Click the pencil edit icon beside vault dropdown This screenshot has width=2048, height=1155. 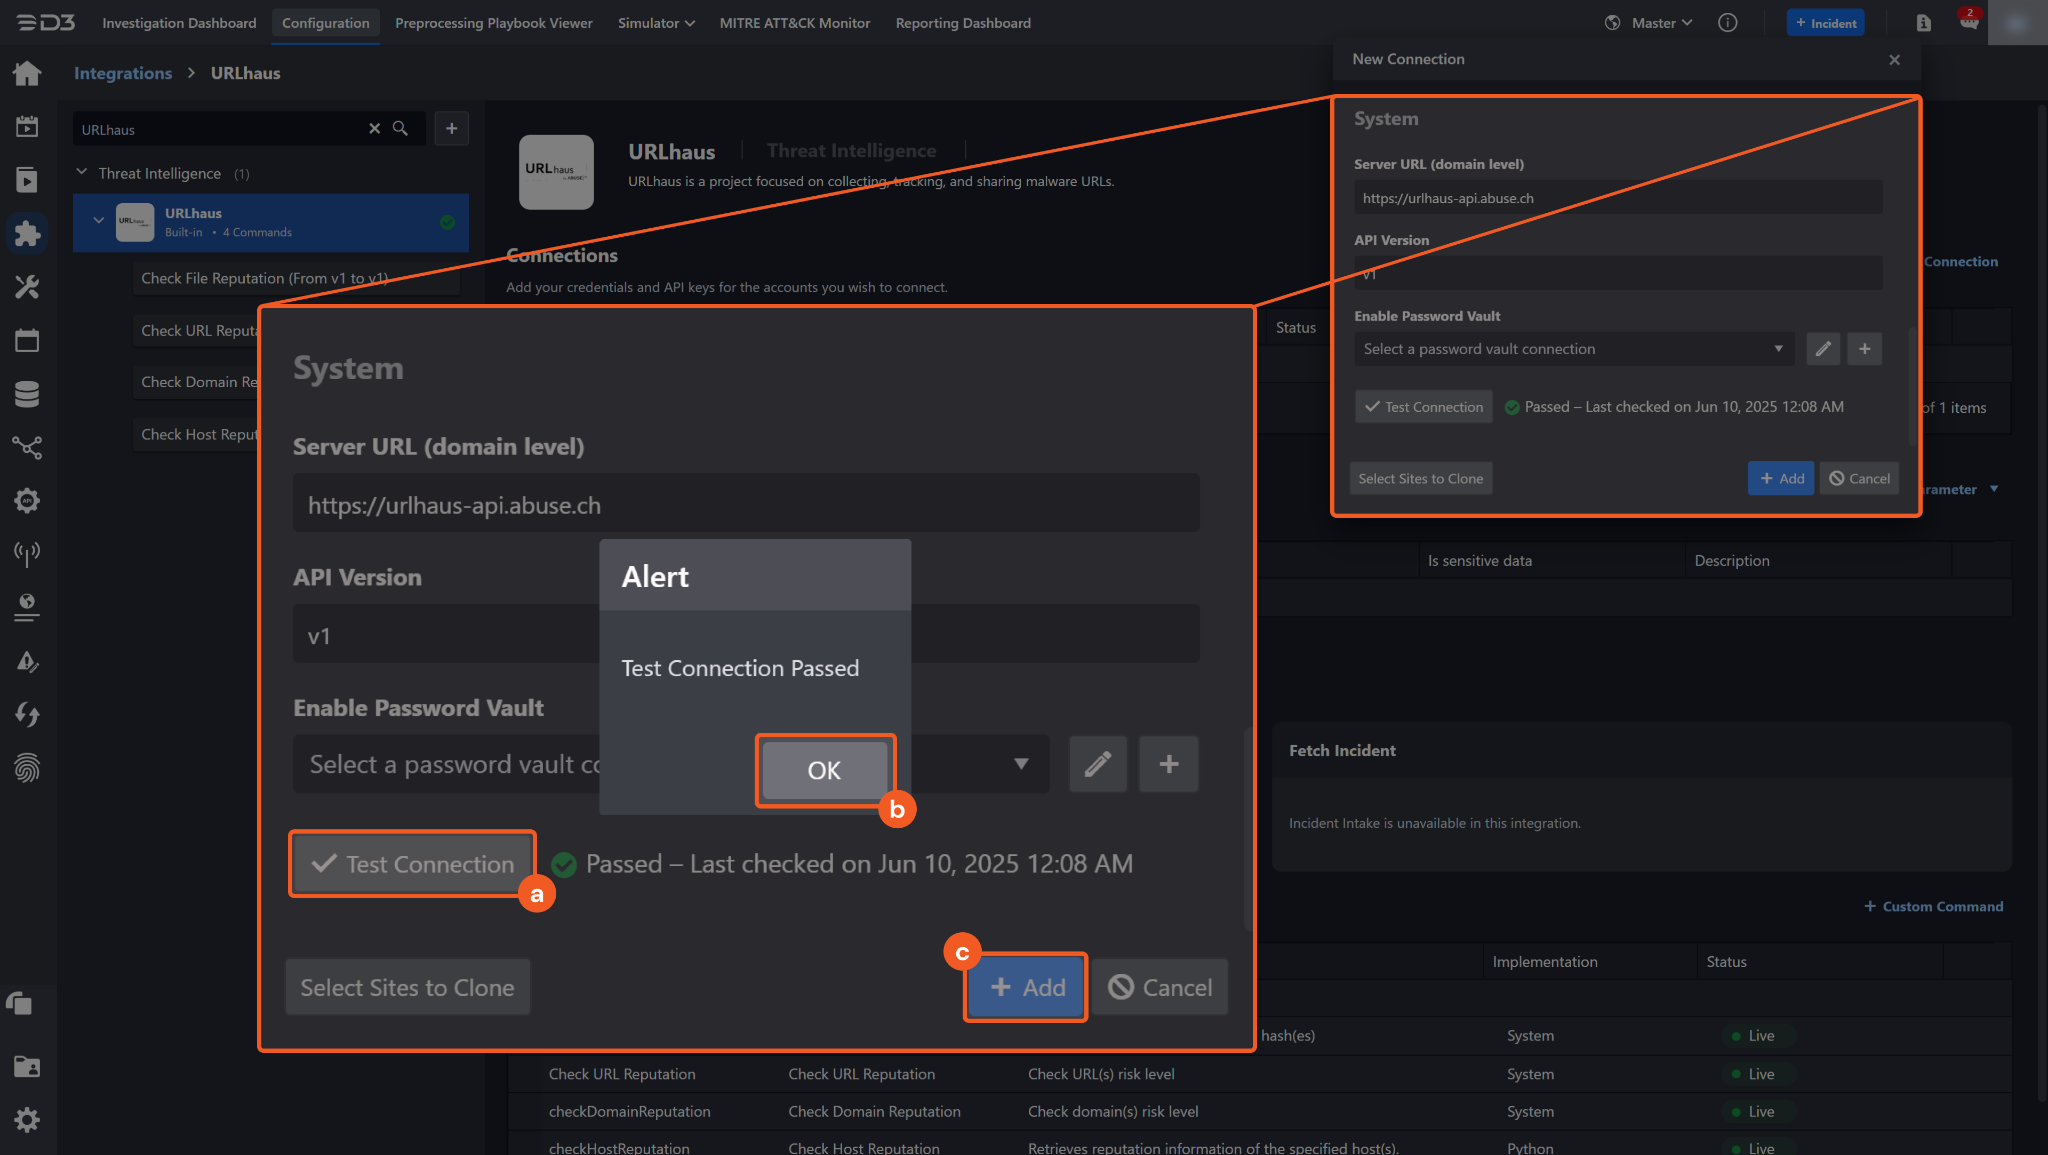click(x=1097, y=764)
